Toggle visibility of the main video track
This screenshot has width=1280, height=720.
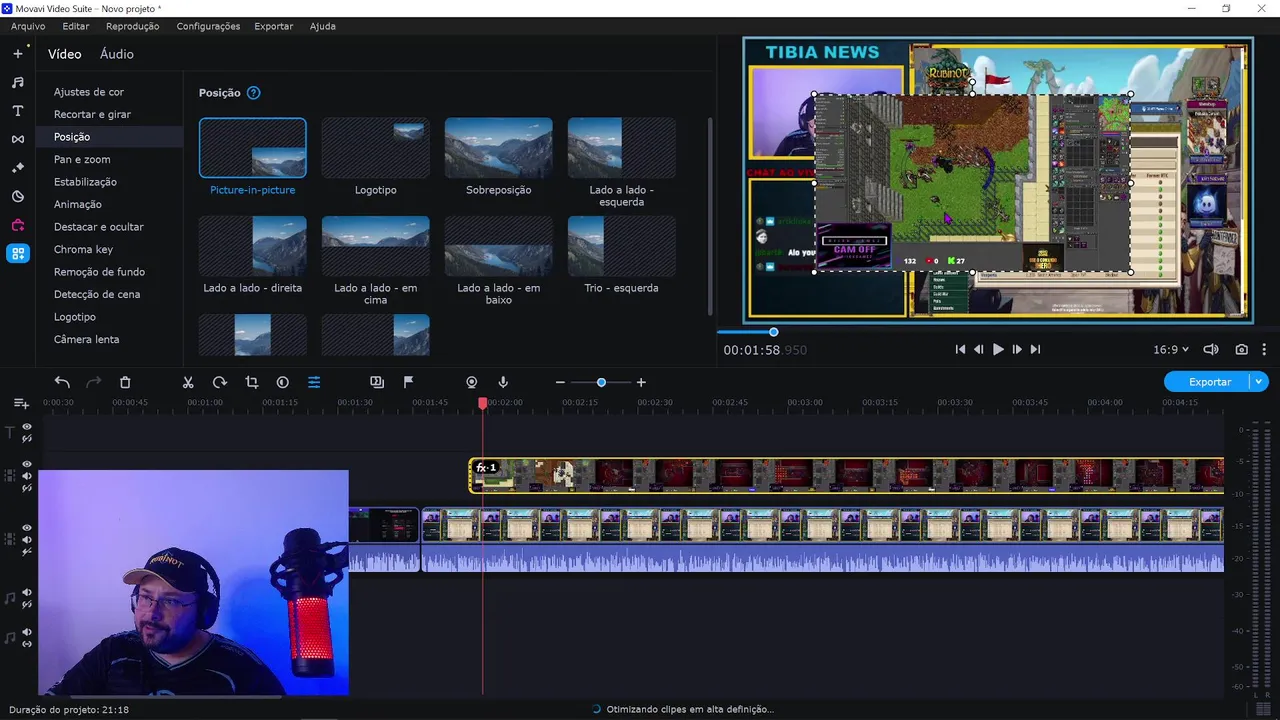point(27,527)
